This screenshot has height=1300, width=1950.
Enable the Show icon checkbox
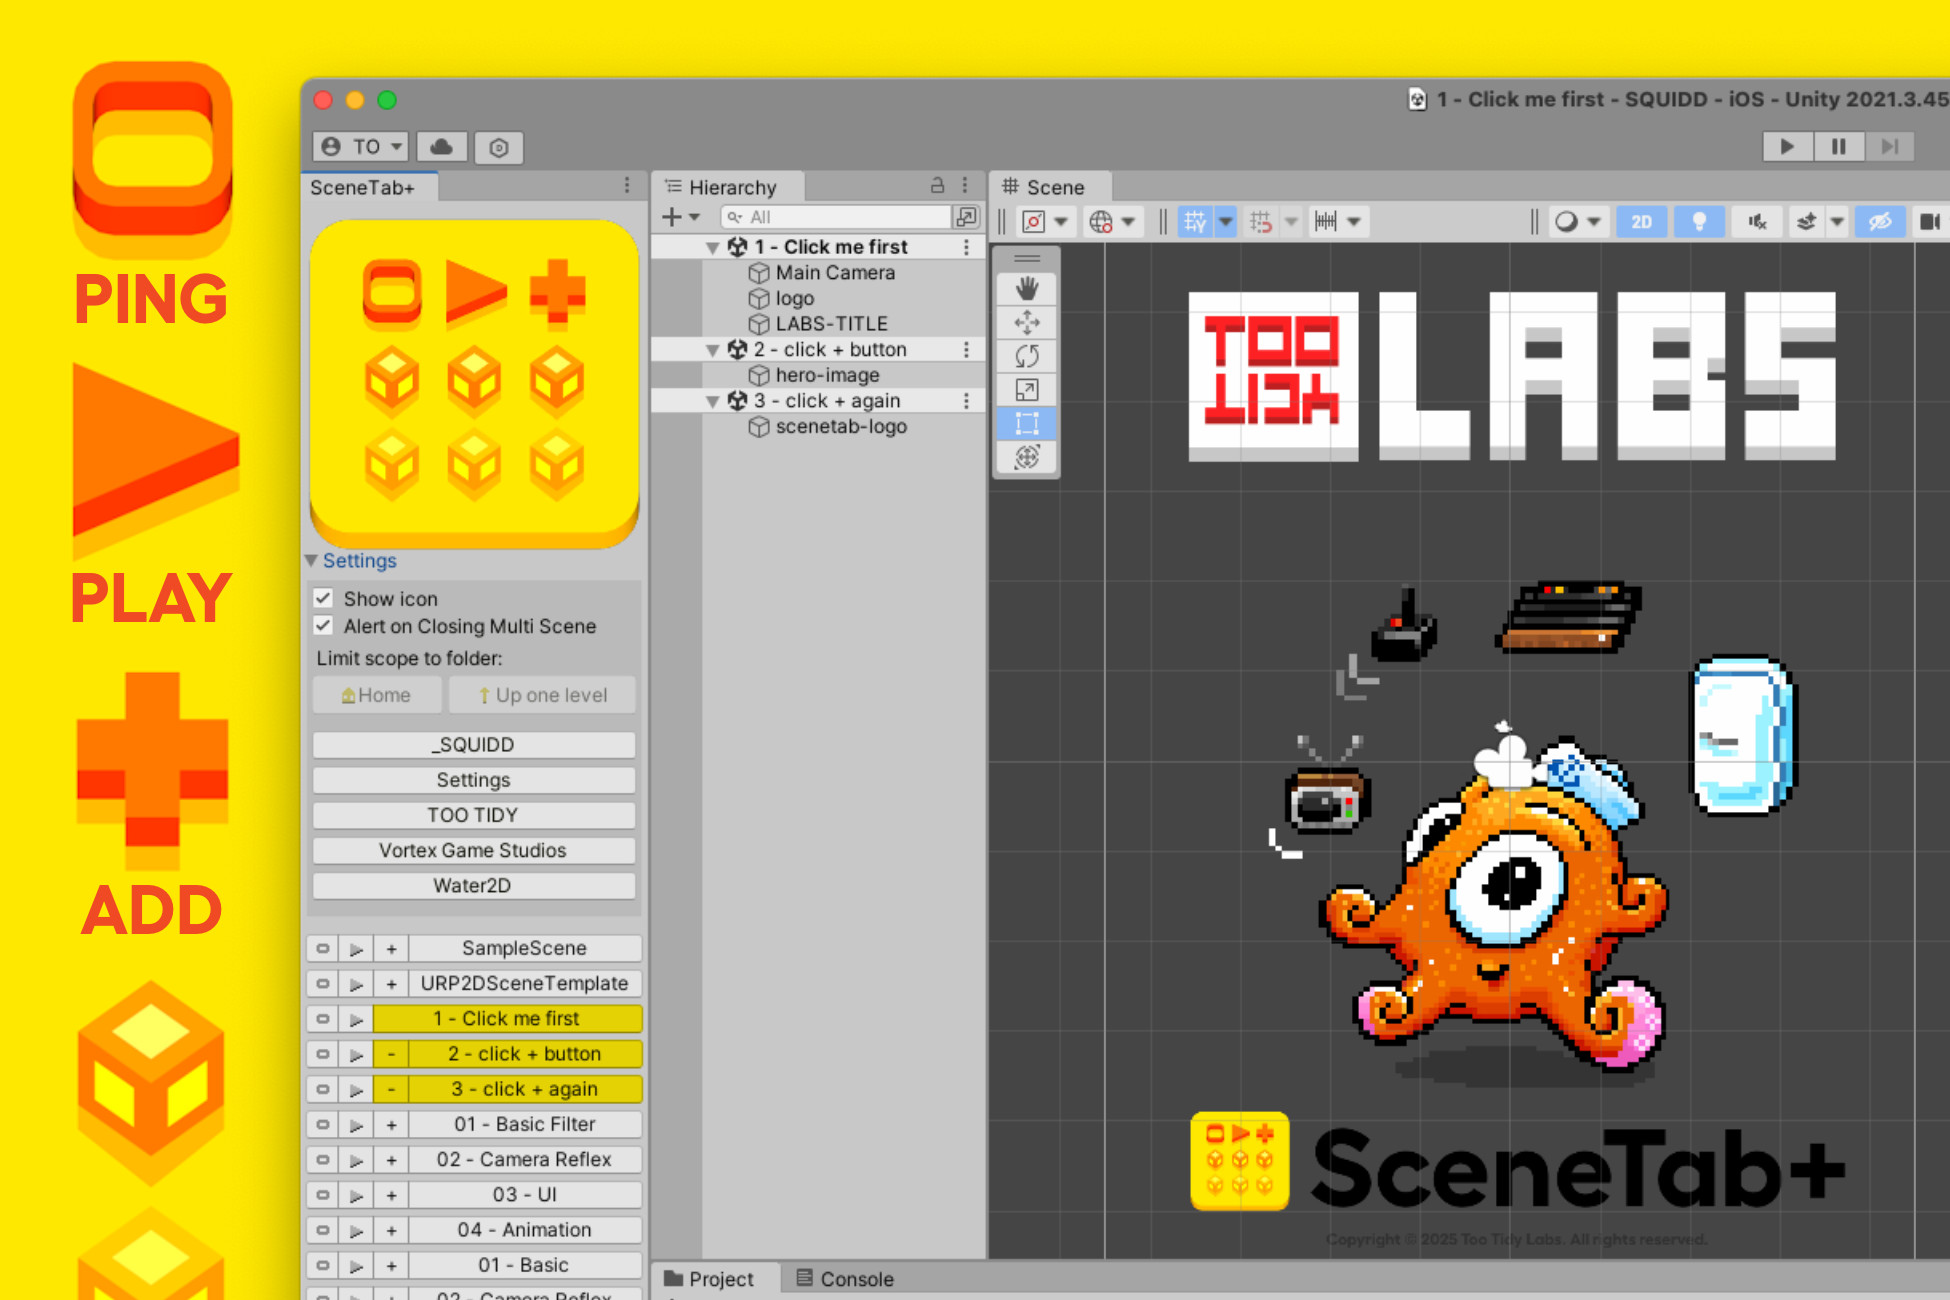pyautogui.click(x=323, y=598)
